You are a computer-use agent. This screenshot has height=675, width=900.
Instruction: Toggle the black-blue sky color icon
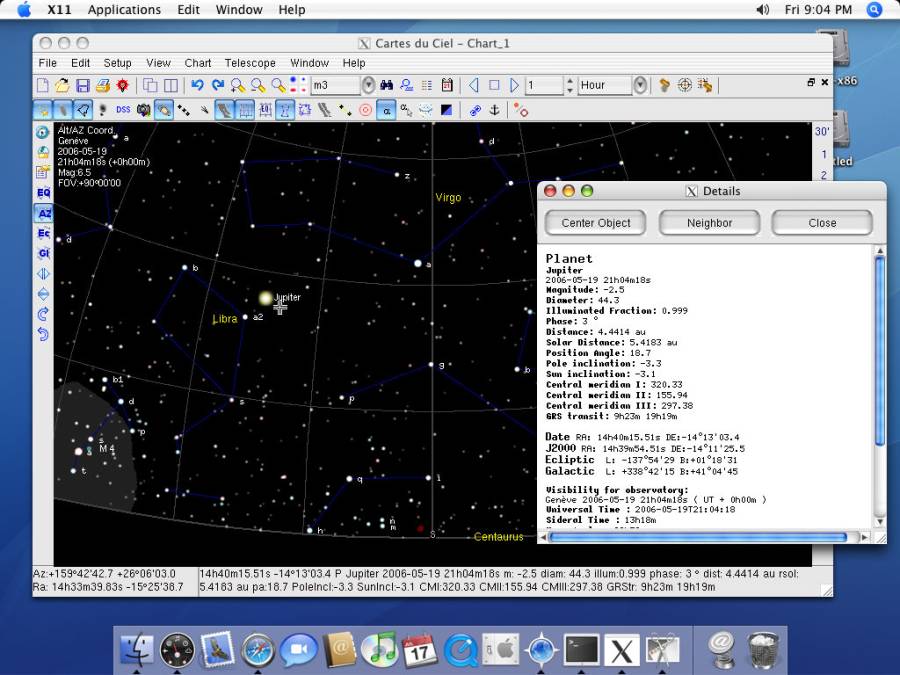tap(446, 110)
